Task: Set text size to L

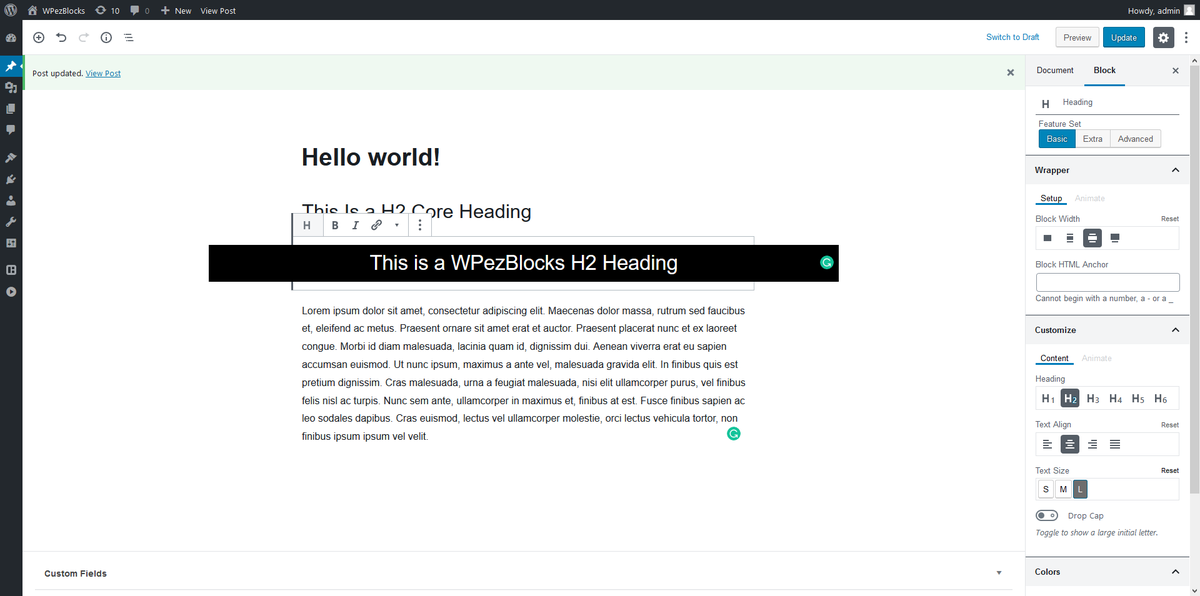Action: 1080,489
